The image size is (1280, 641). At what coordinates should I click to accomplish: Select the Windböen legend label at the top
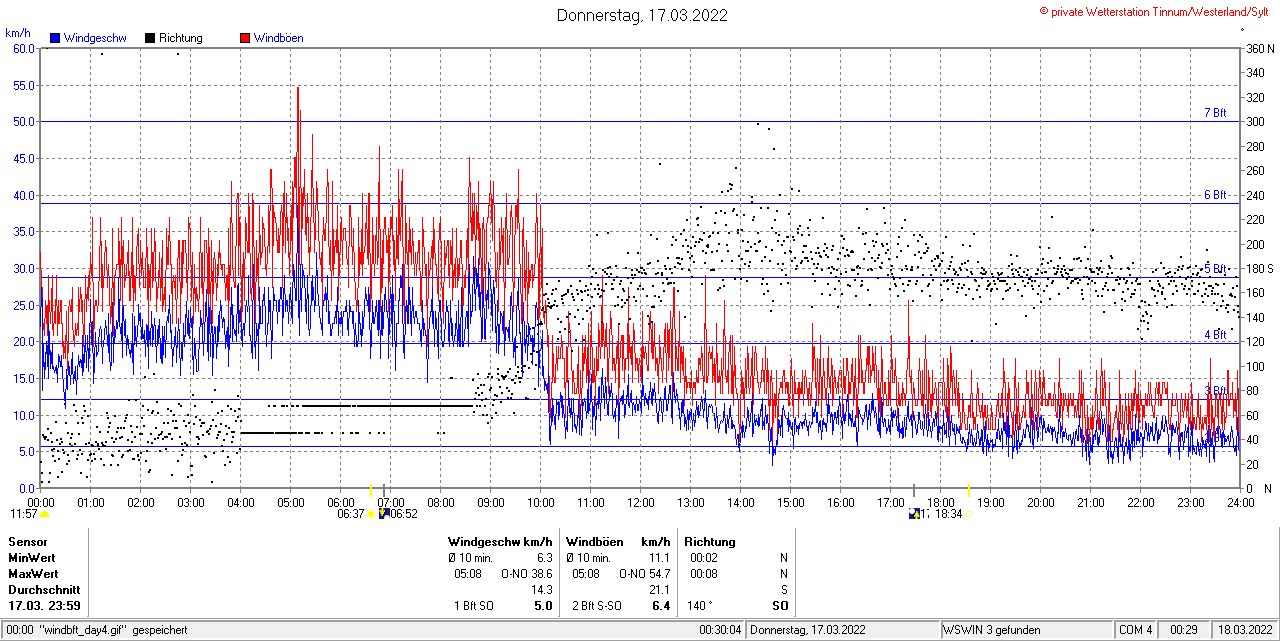(278, 38)
